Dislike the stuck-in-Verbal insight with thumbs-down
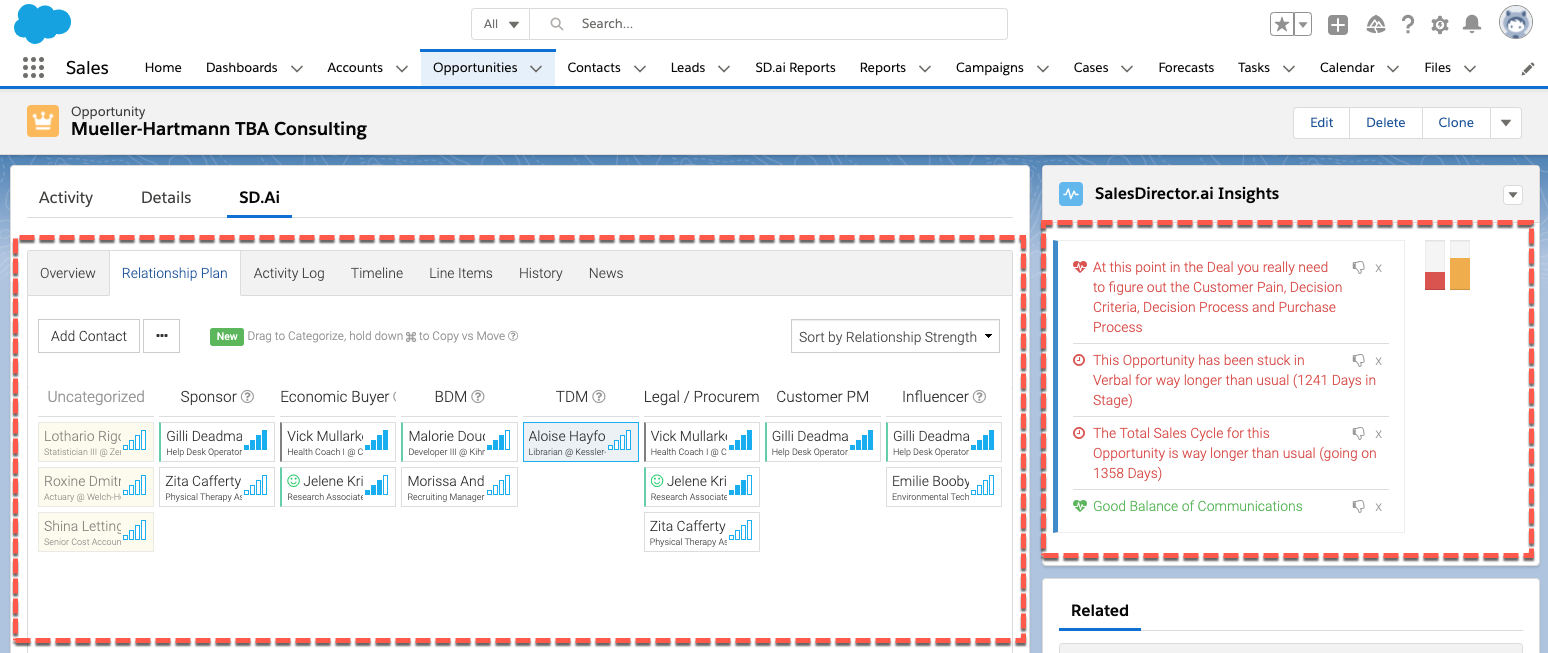 point(1359,360)
